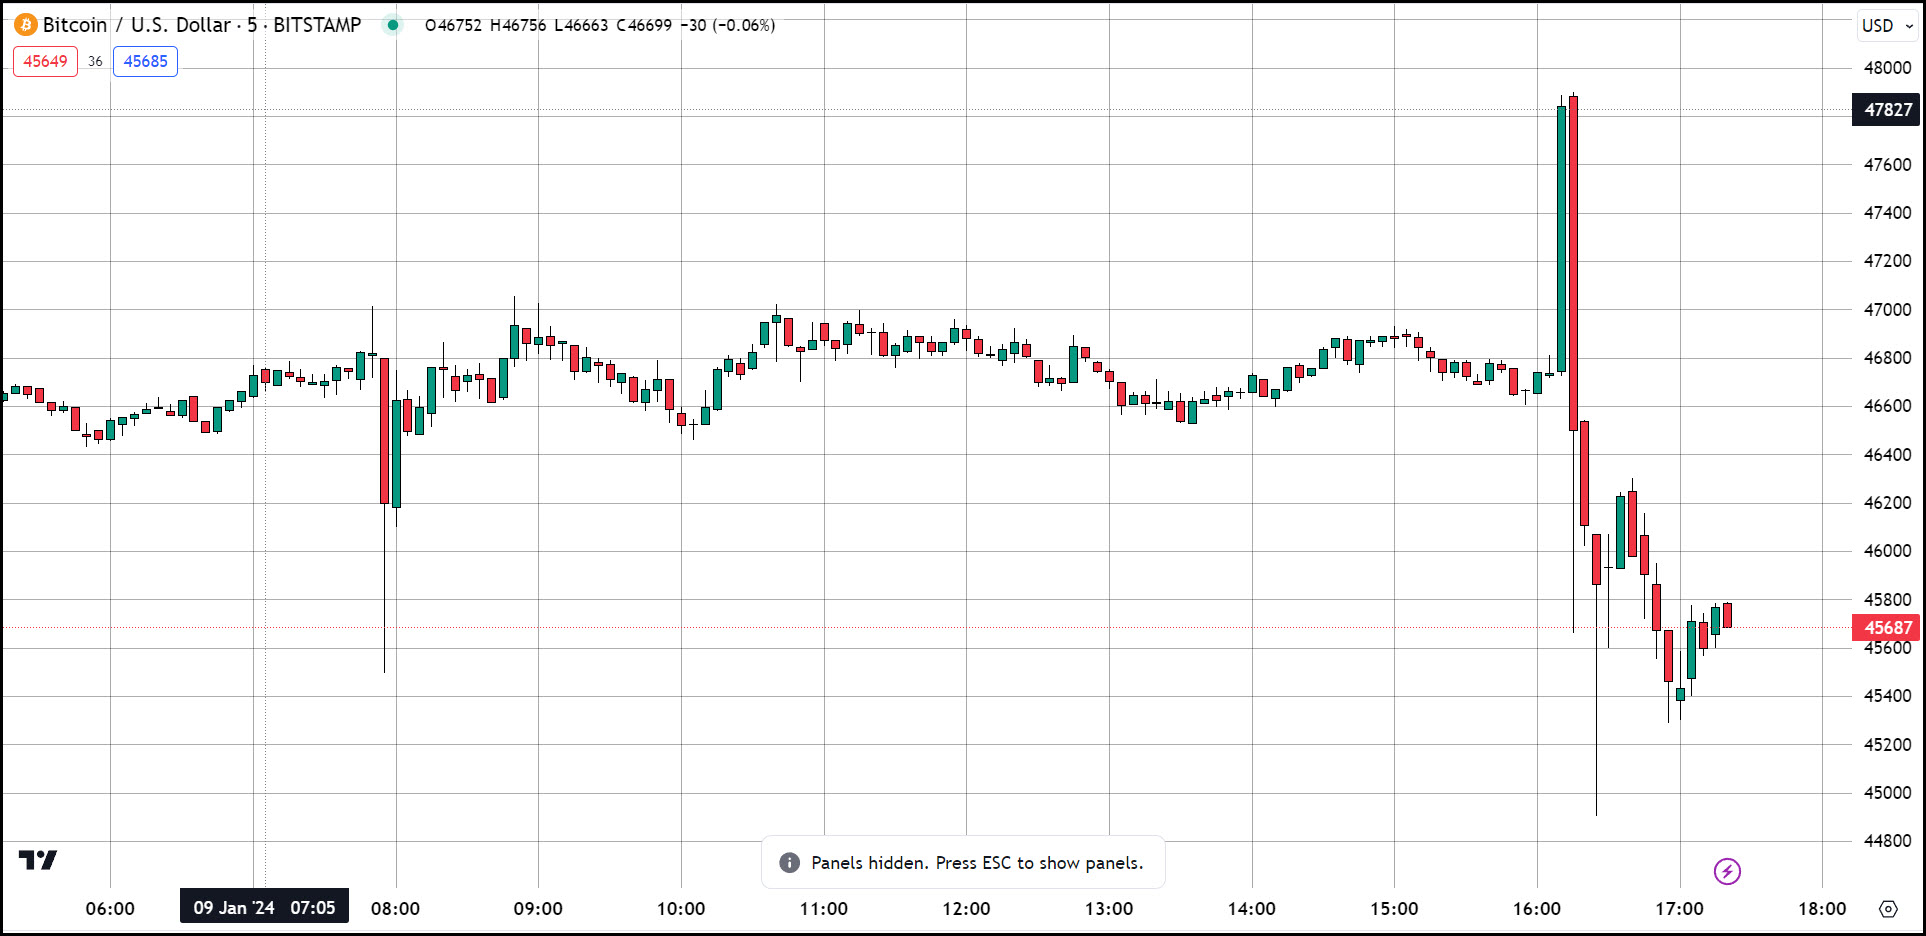This screenshot has width=1926, height=936.
Task: Click the current price label 45687
Action: (1887, 628)
